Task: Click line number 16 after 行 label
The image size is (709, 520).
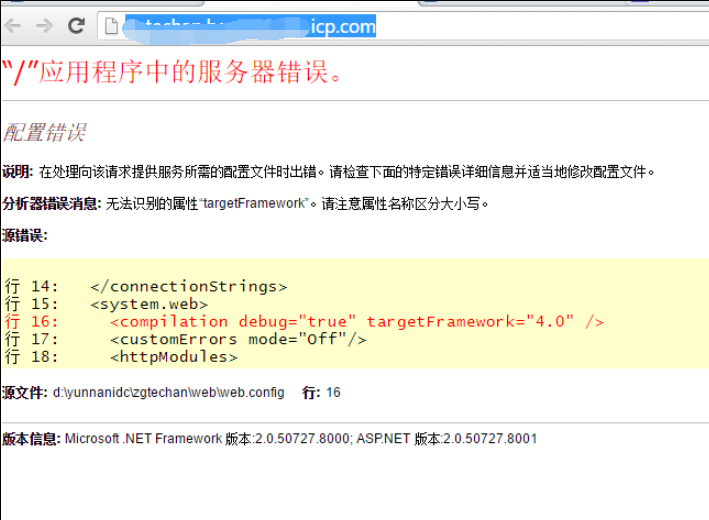Action: click(333, 392)
